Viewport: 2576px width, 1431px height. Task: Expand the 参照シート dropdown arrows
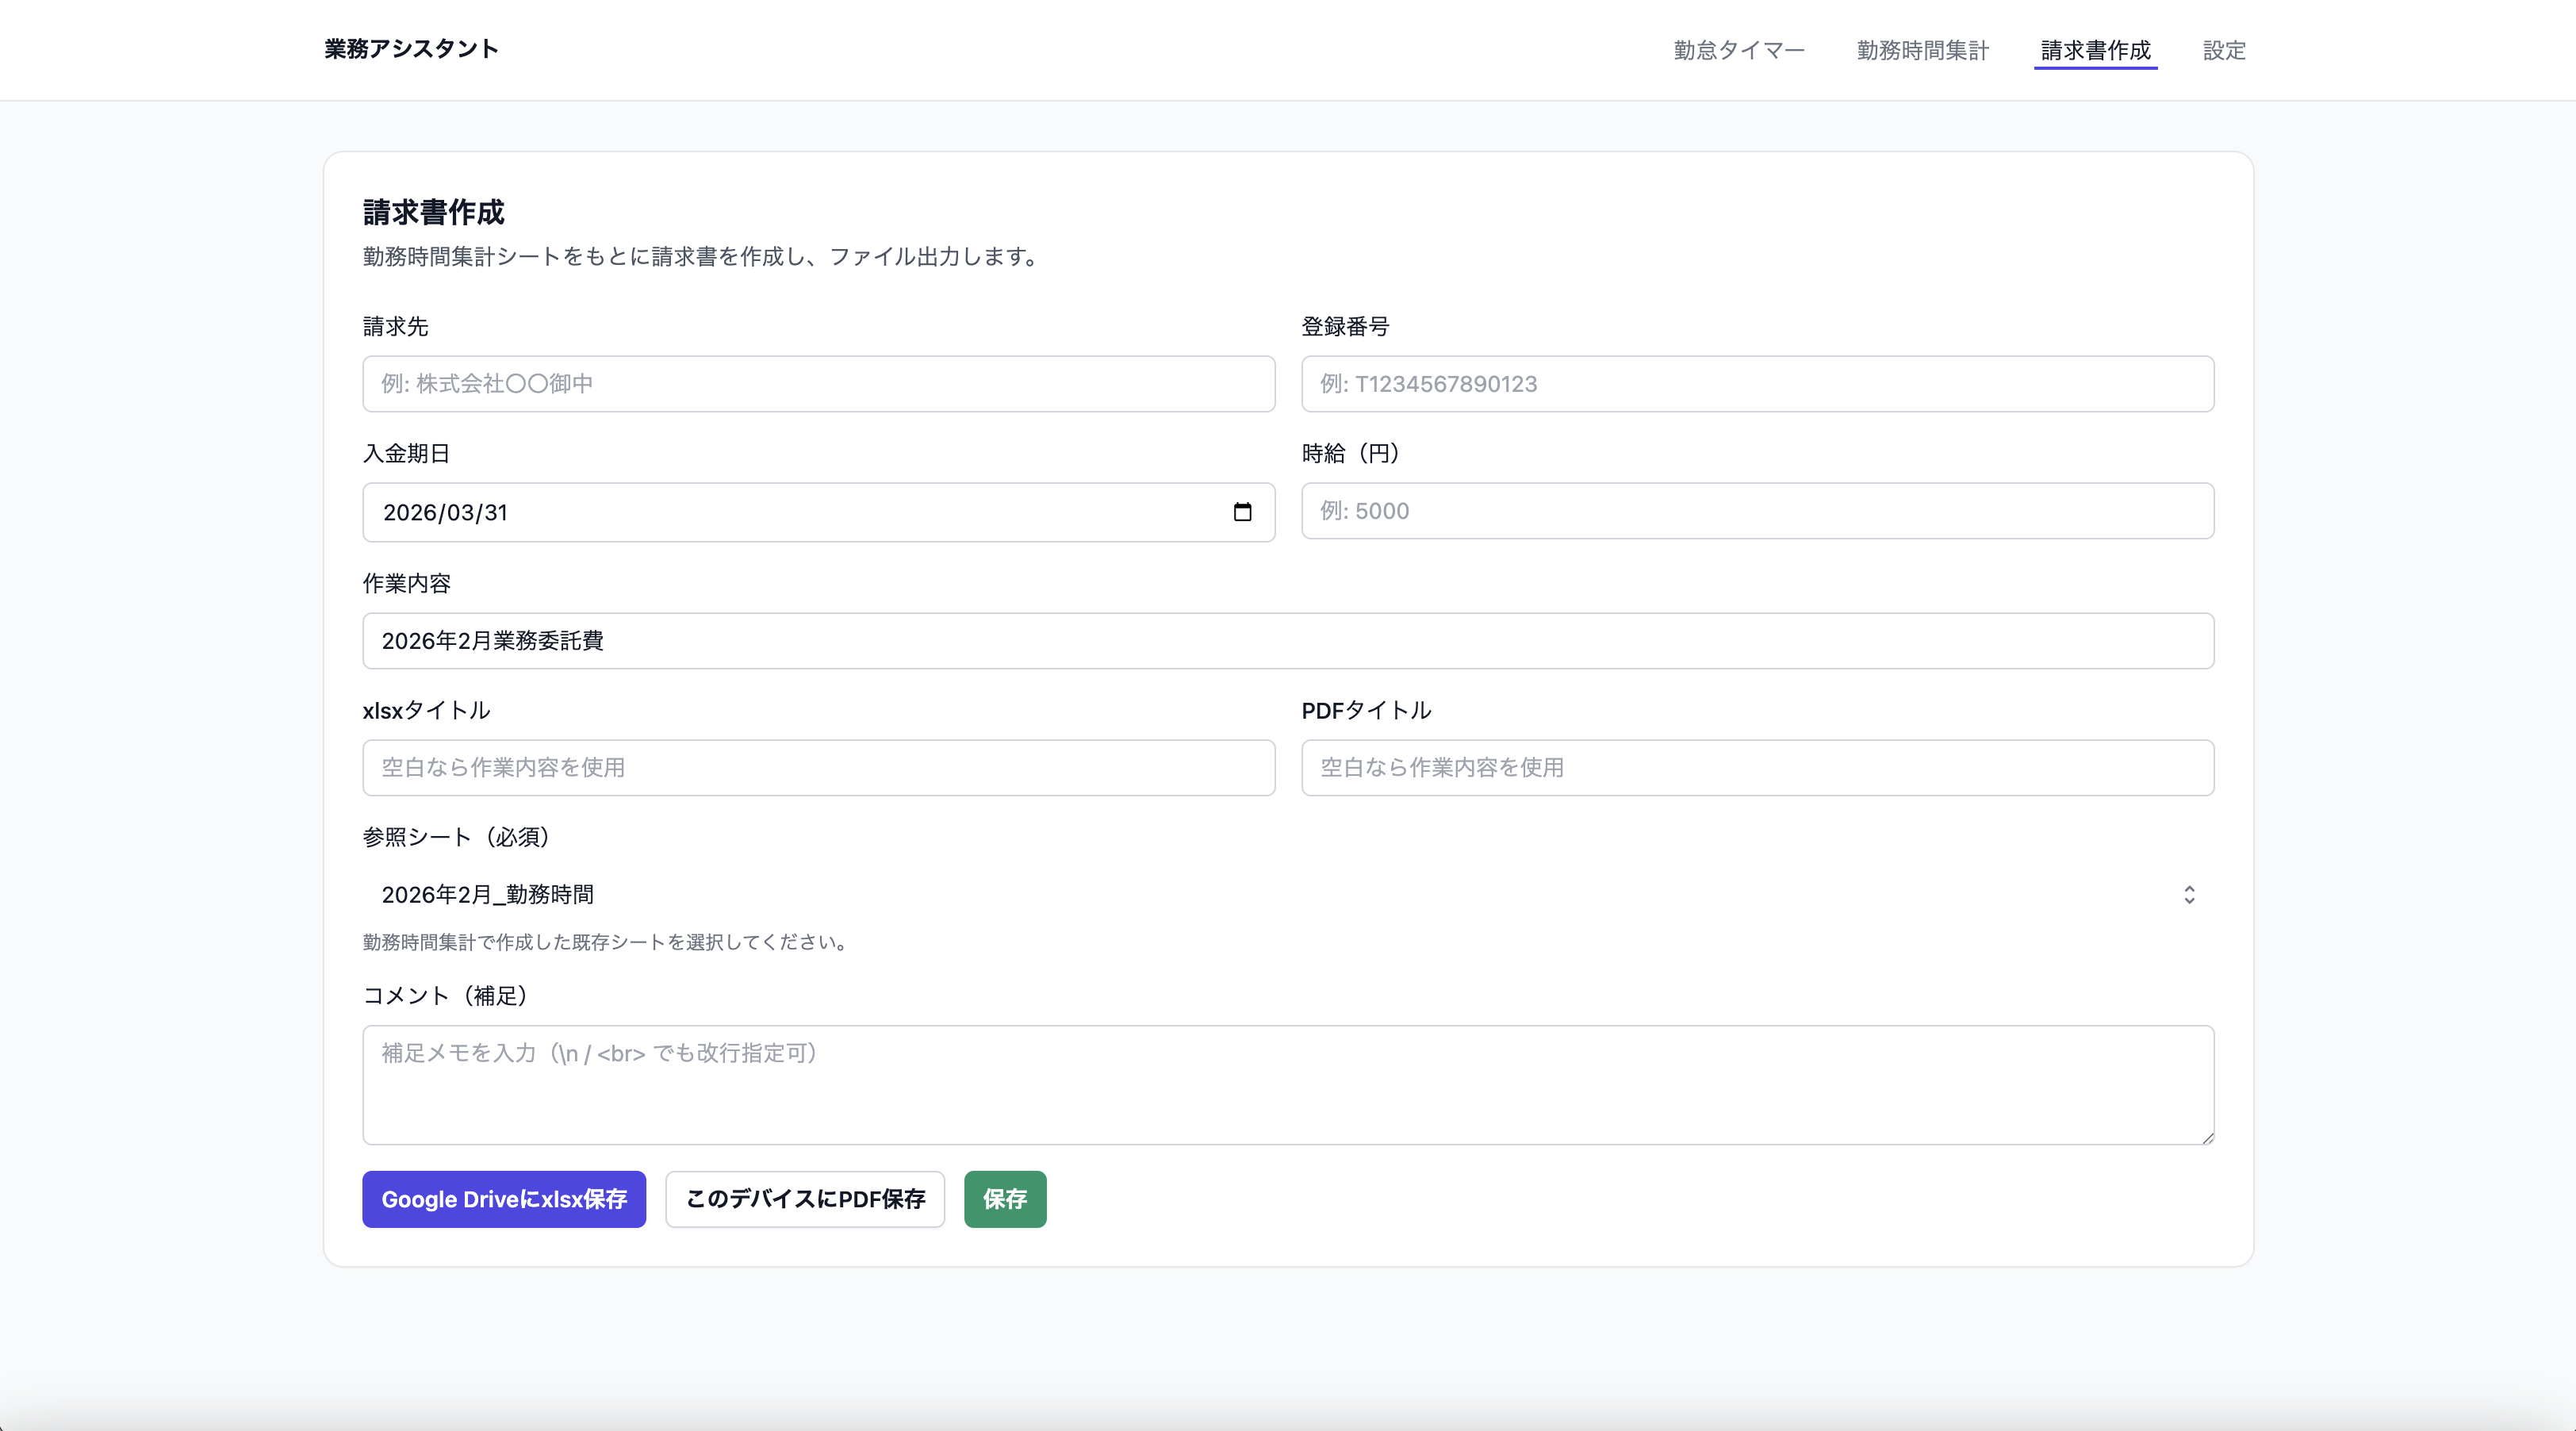2188,894
